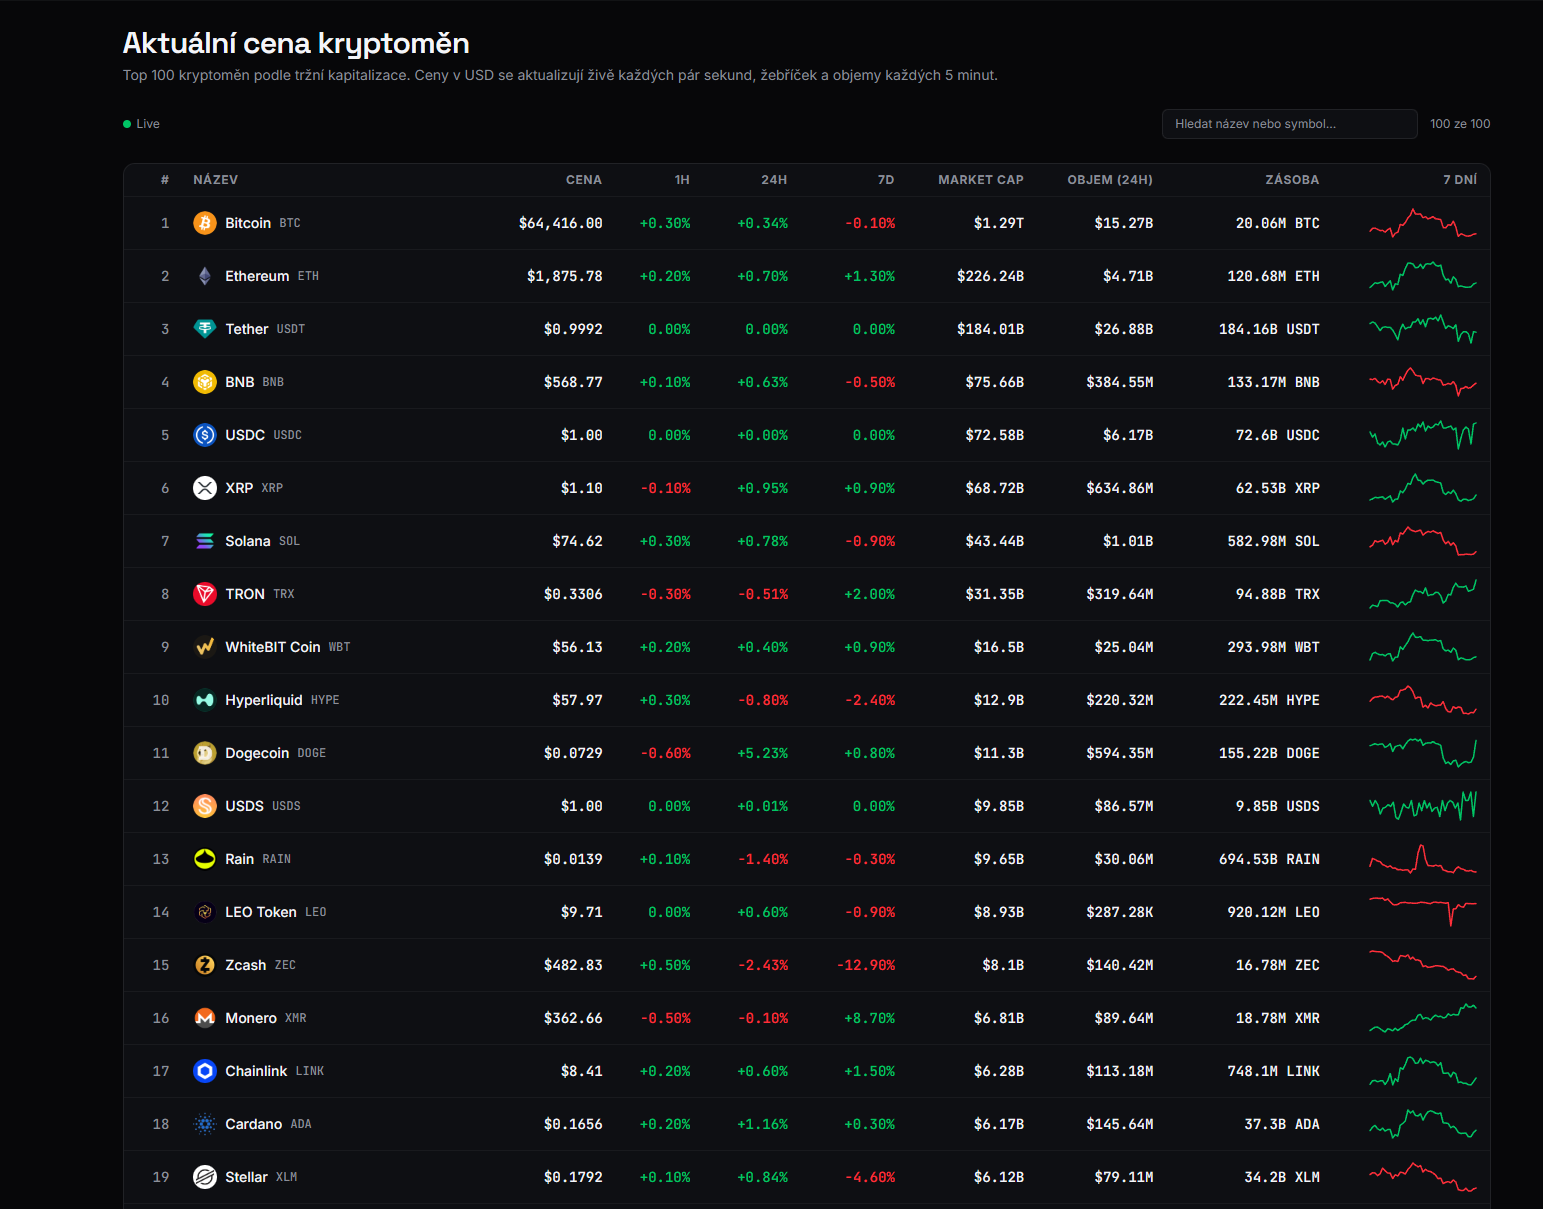This screenshot has height=1209, width=1543.
Task: Open the Zcash coin name link
Action: [246, 965]
